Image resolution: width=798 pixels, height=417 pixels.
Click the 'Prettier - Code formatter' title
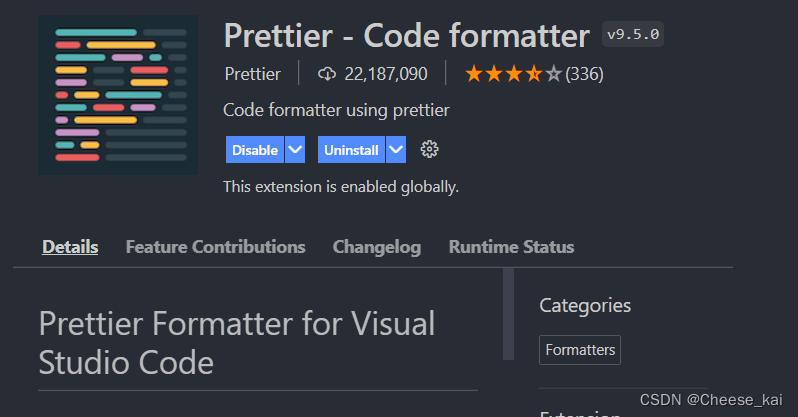407,36
